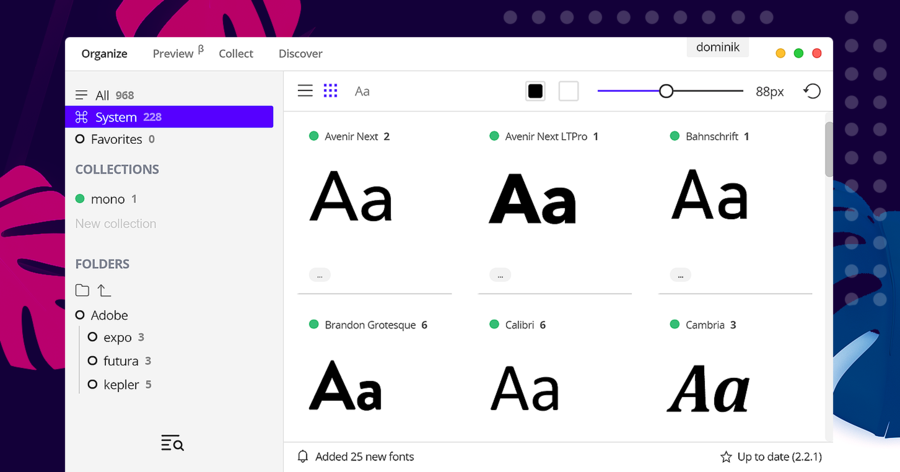Click the star update icon
The height and width of the screenshot is (472, 900).
(x=726, y=456)
